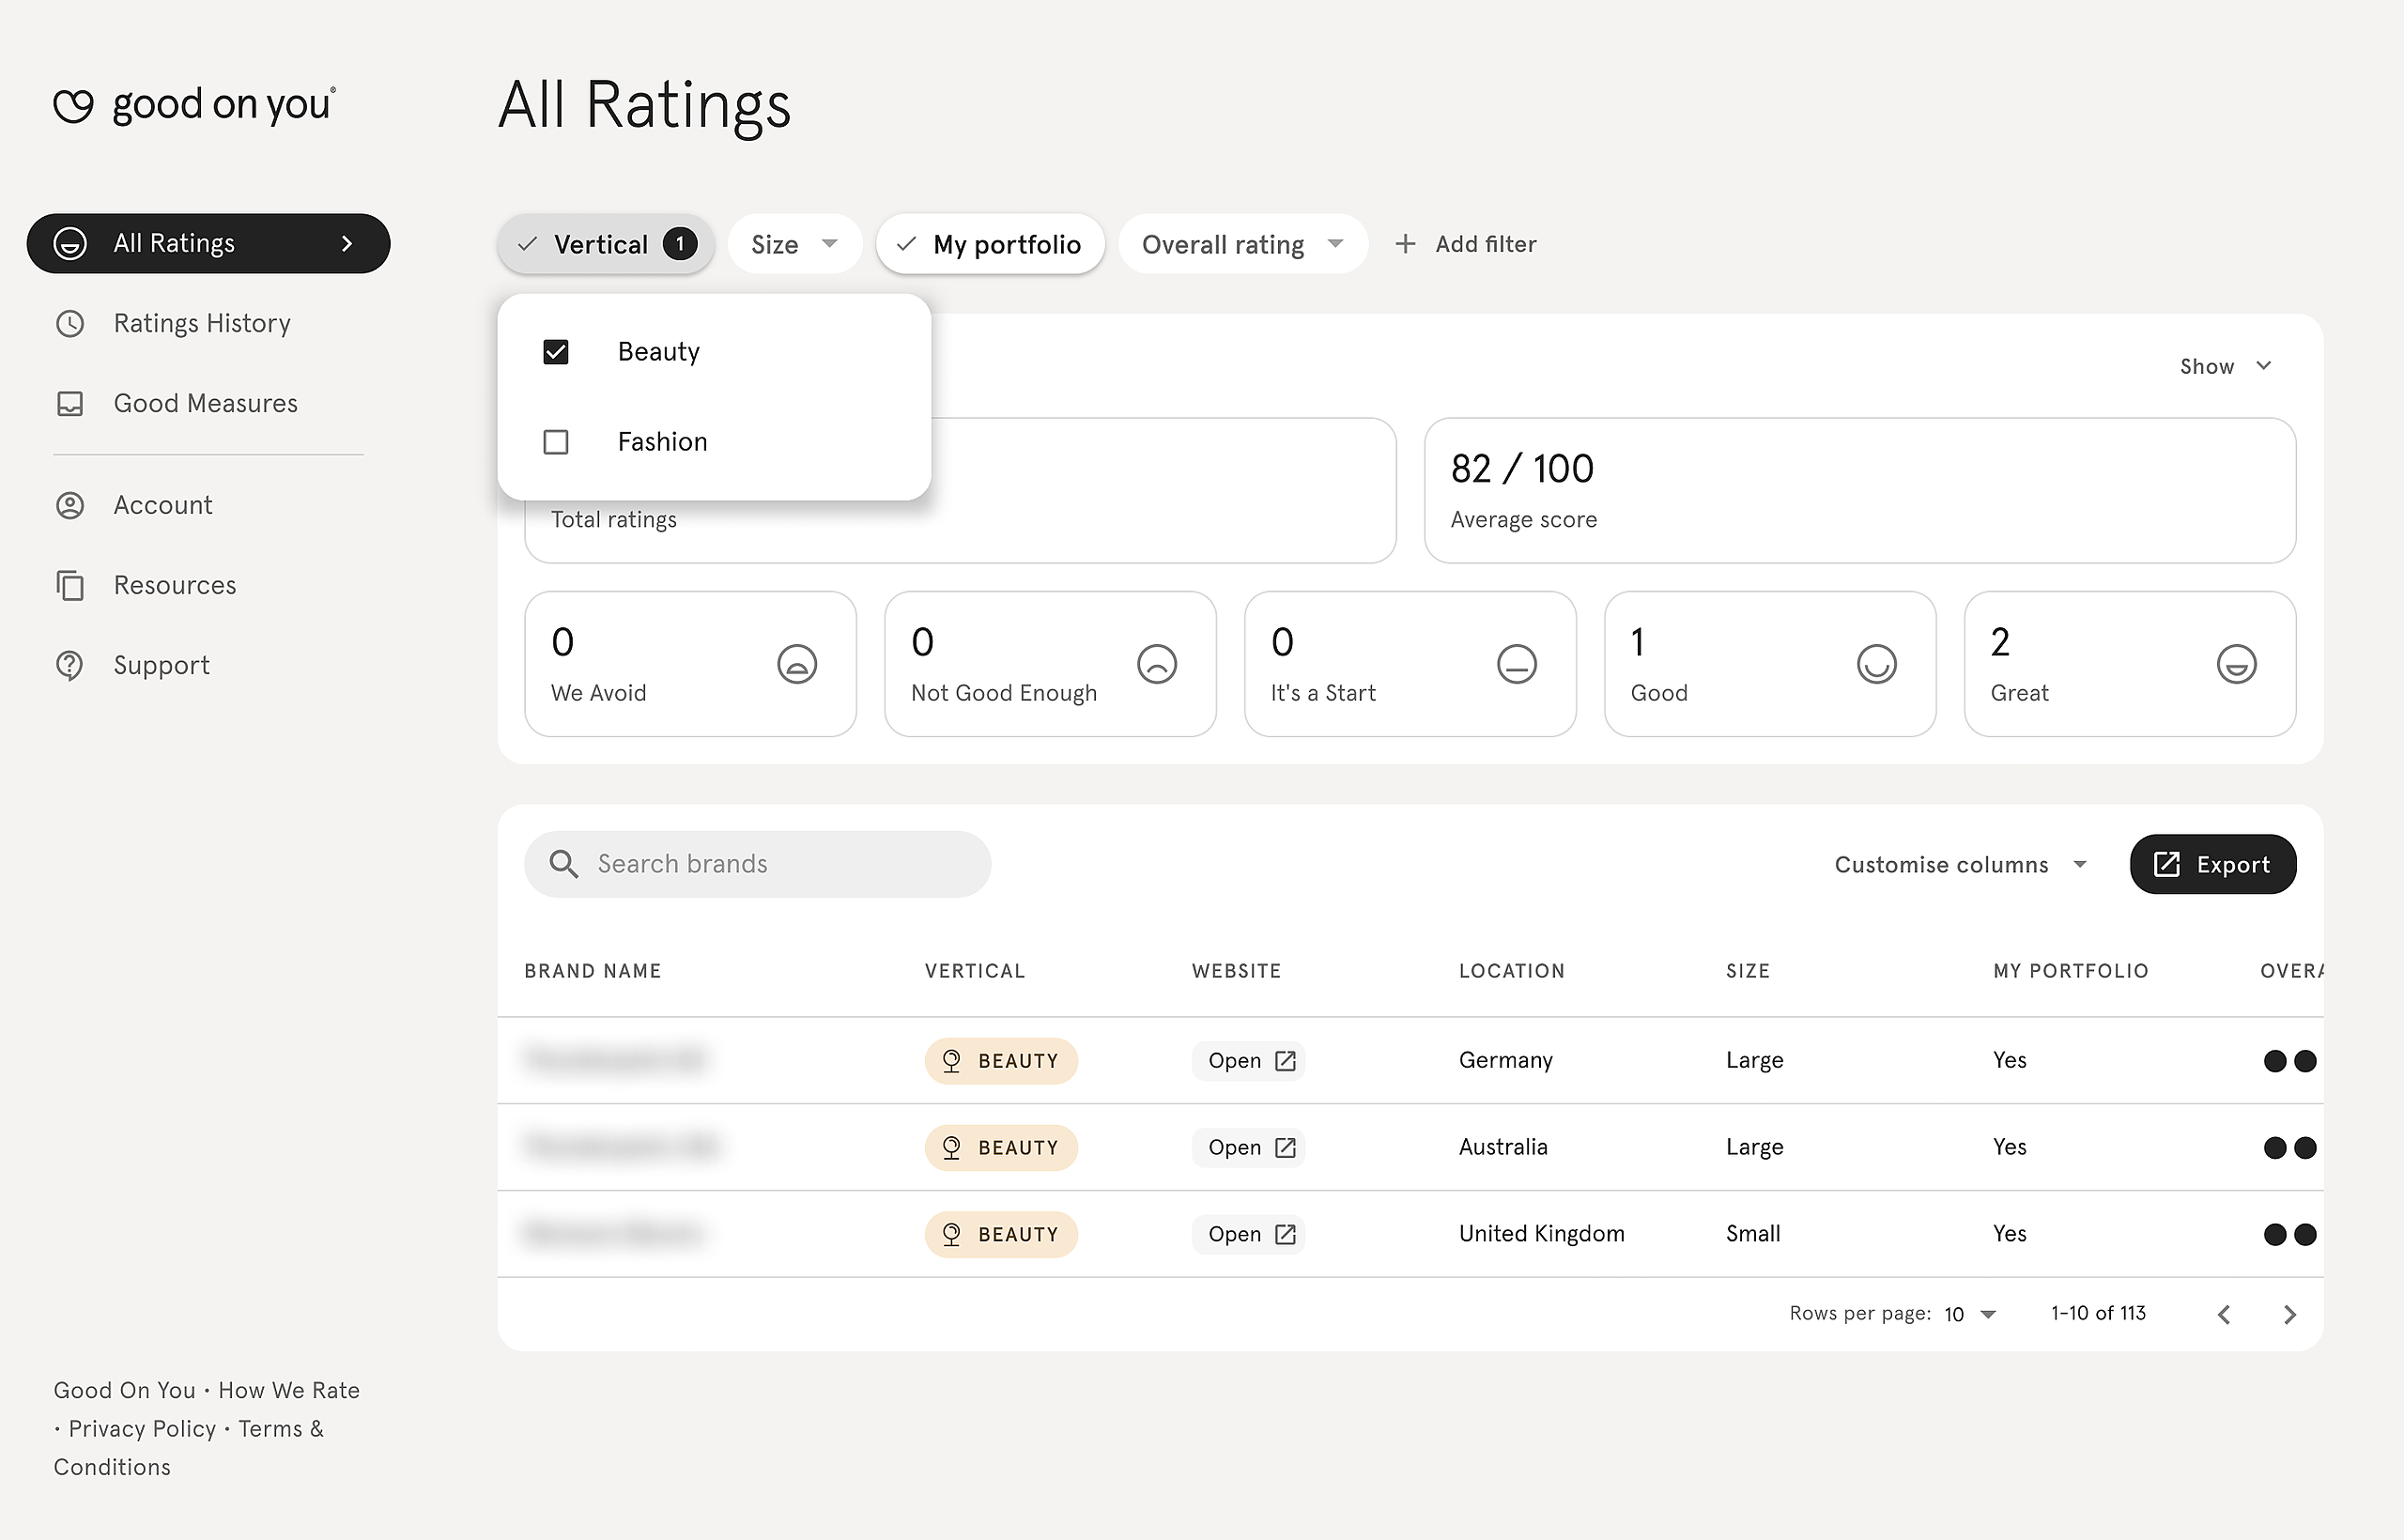
Task: Click Add filter
Action: tap(1466, 244)
